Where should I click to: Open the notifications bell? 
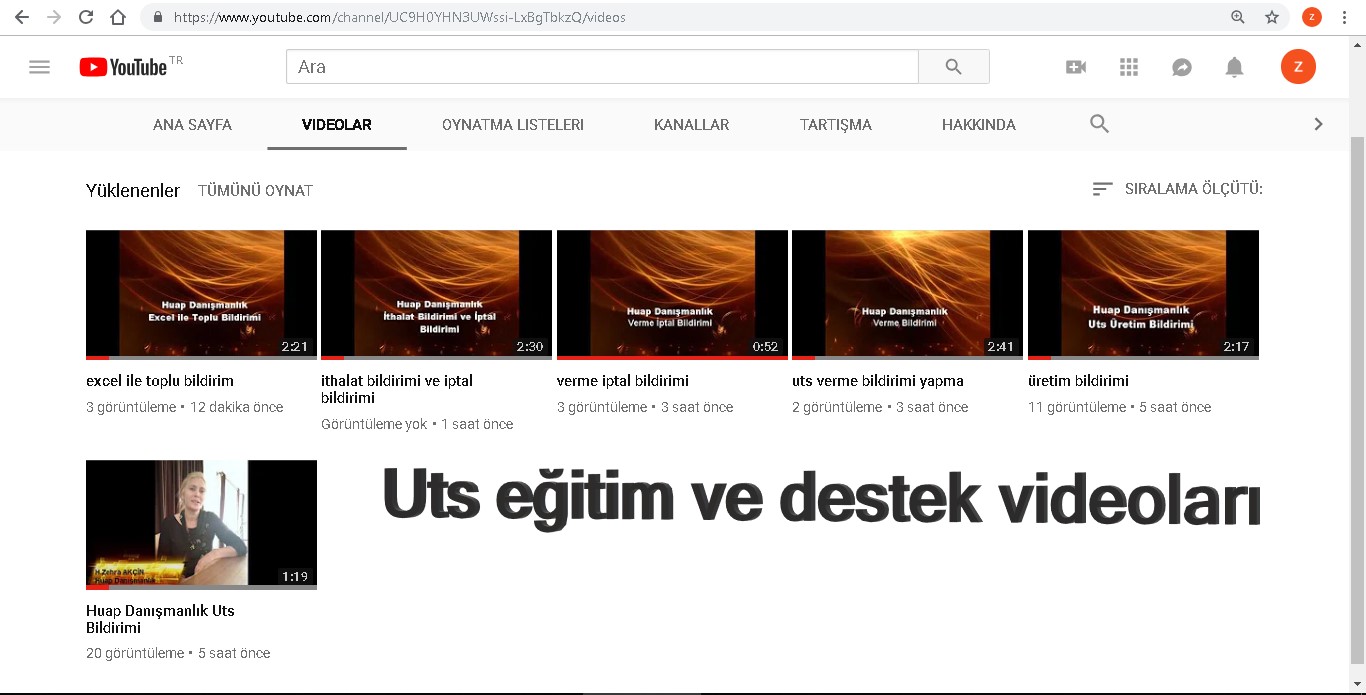1235,67
